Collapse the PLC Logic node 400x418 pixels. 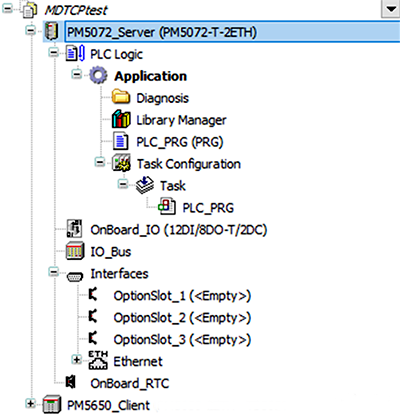pos(53,52)
